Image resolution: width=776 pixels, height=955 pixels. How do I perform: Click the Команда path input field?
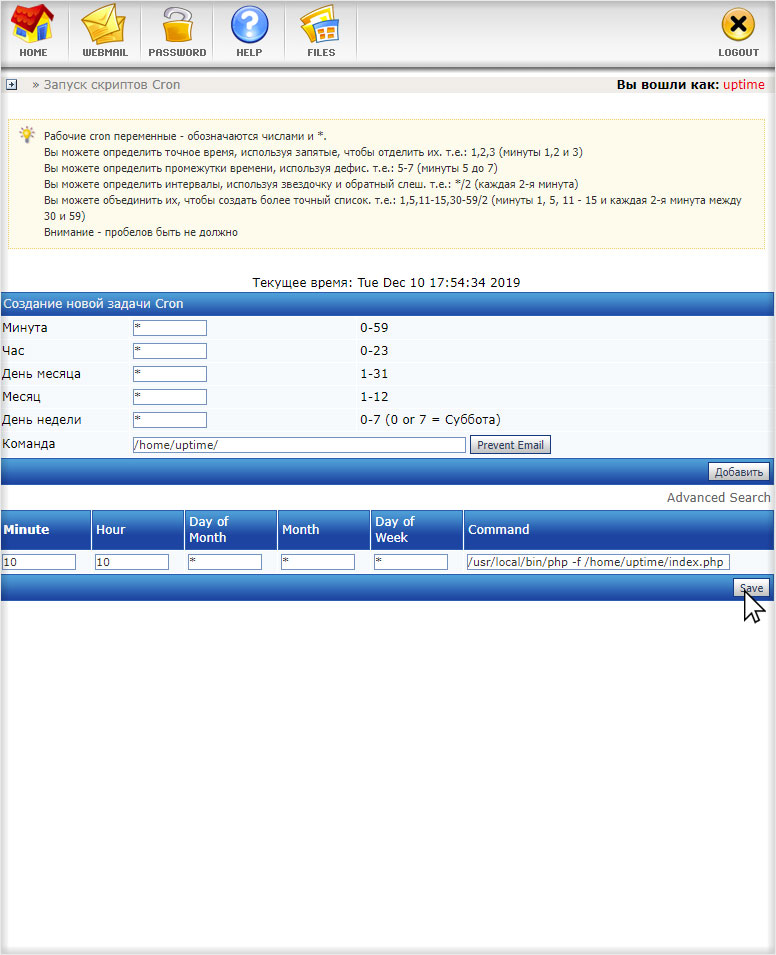(x=299, y=445)
